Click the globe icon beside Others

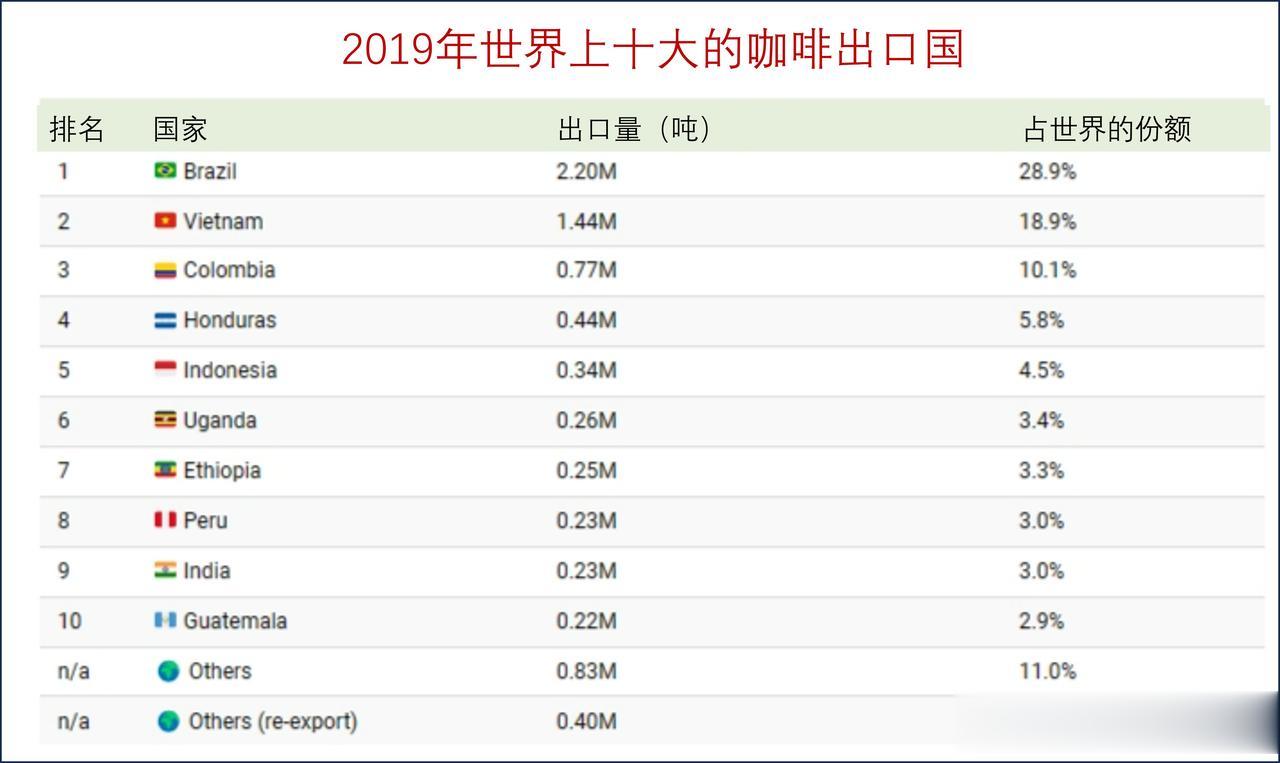169,671
